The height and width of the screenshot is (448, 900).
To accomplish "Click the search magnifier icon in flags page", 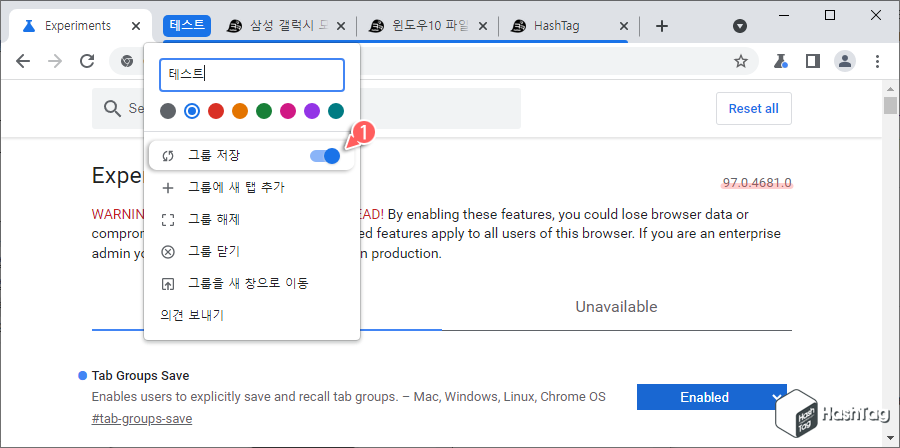I will tap(111, 108).
